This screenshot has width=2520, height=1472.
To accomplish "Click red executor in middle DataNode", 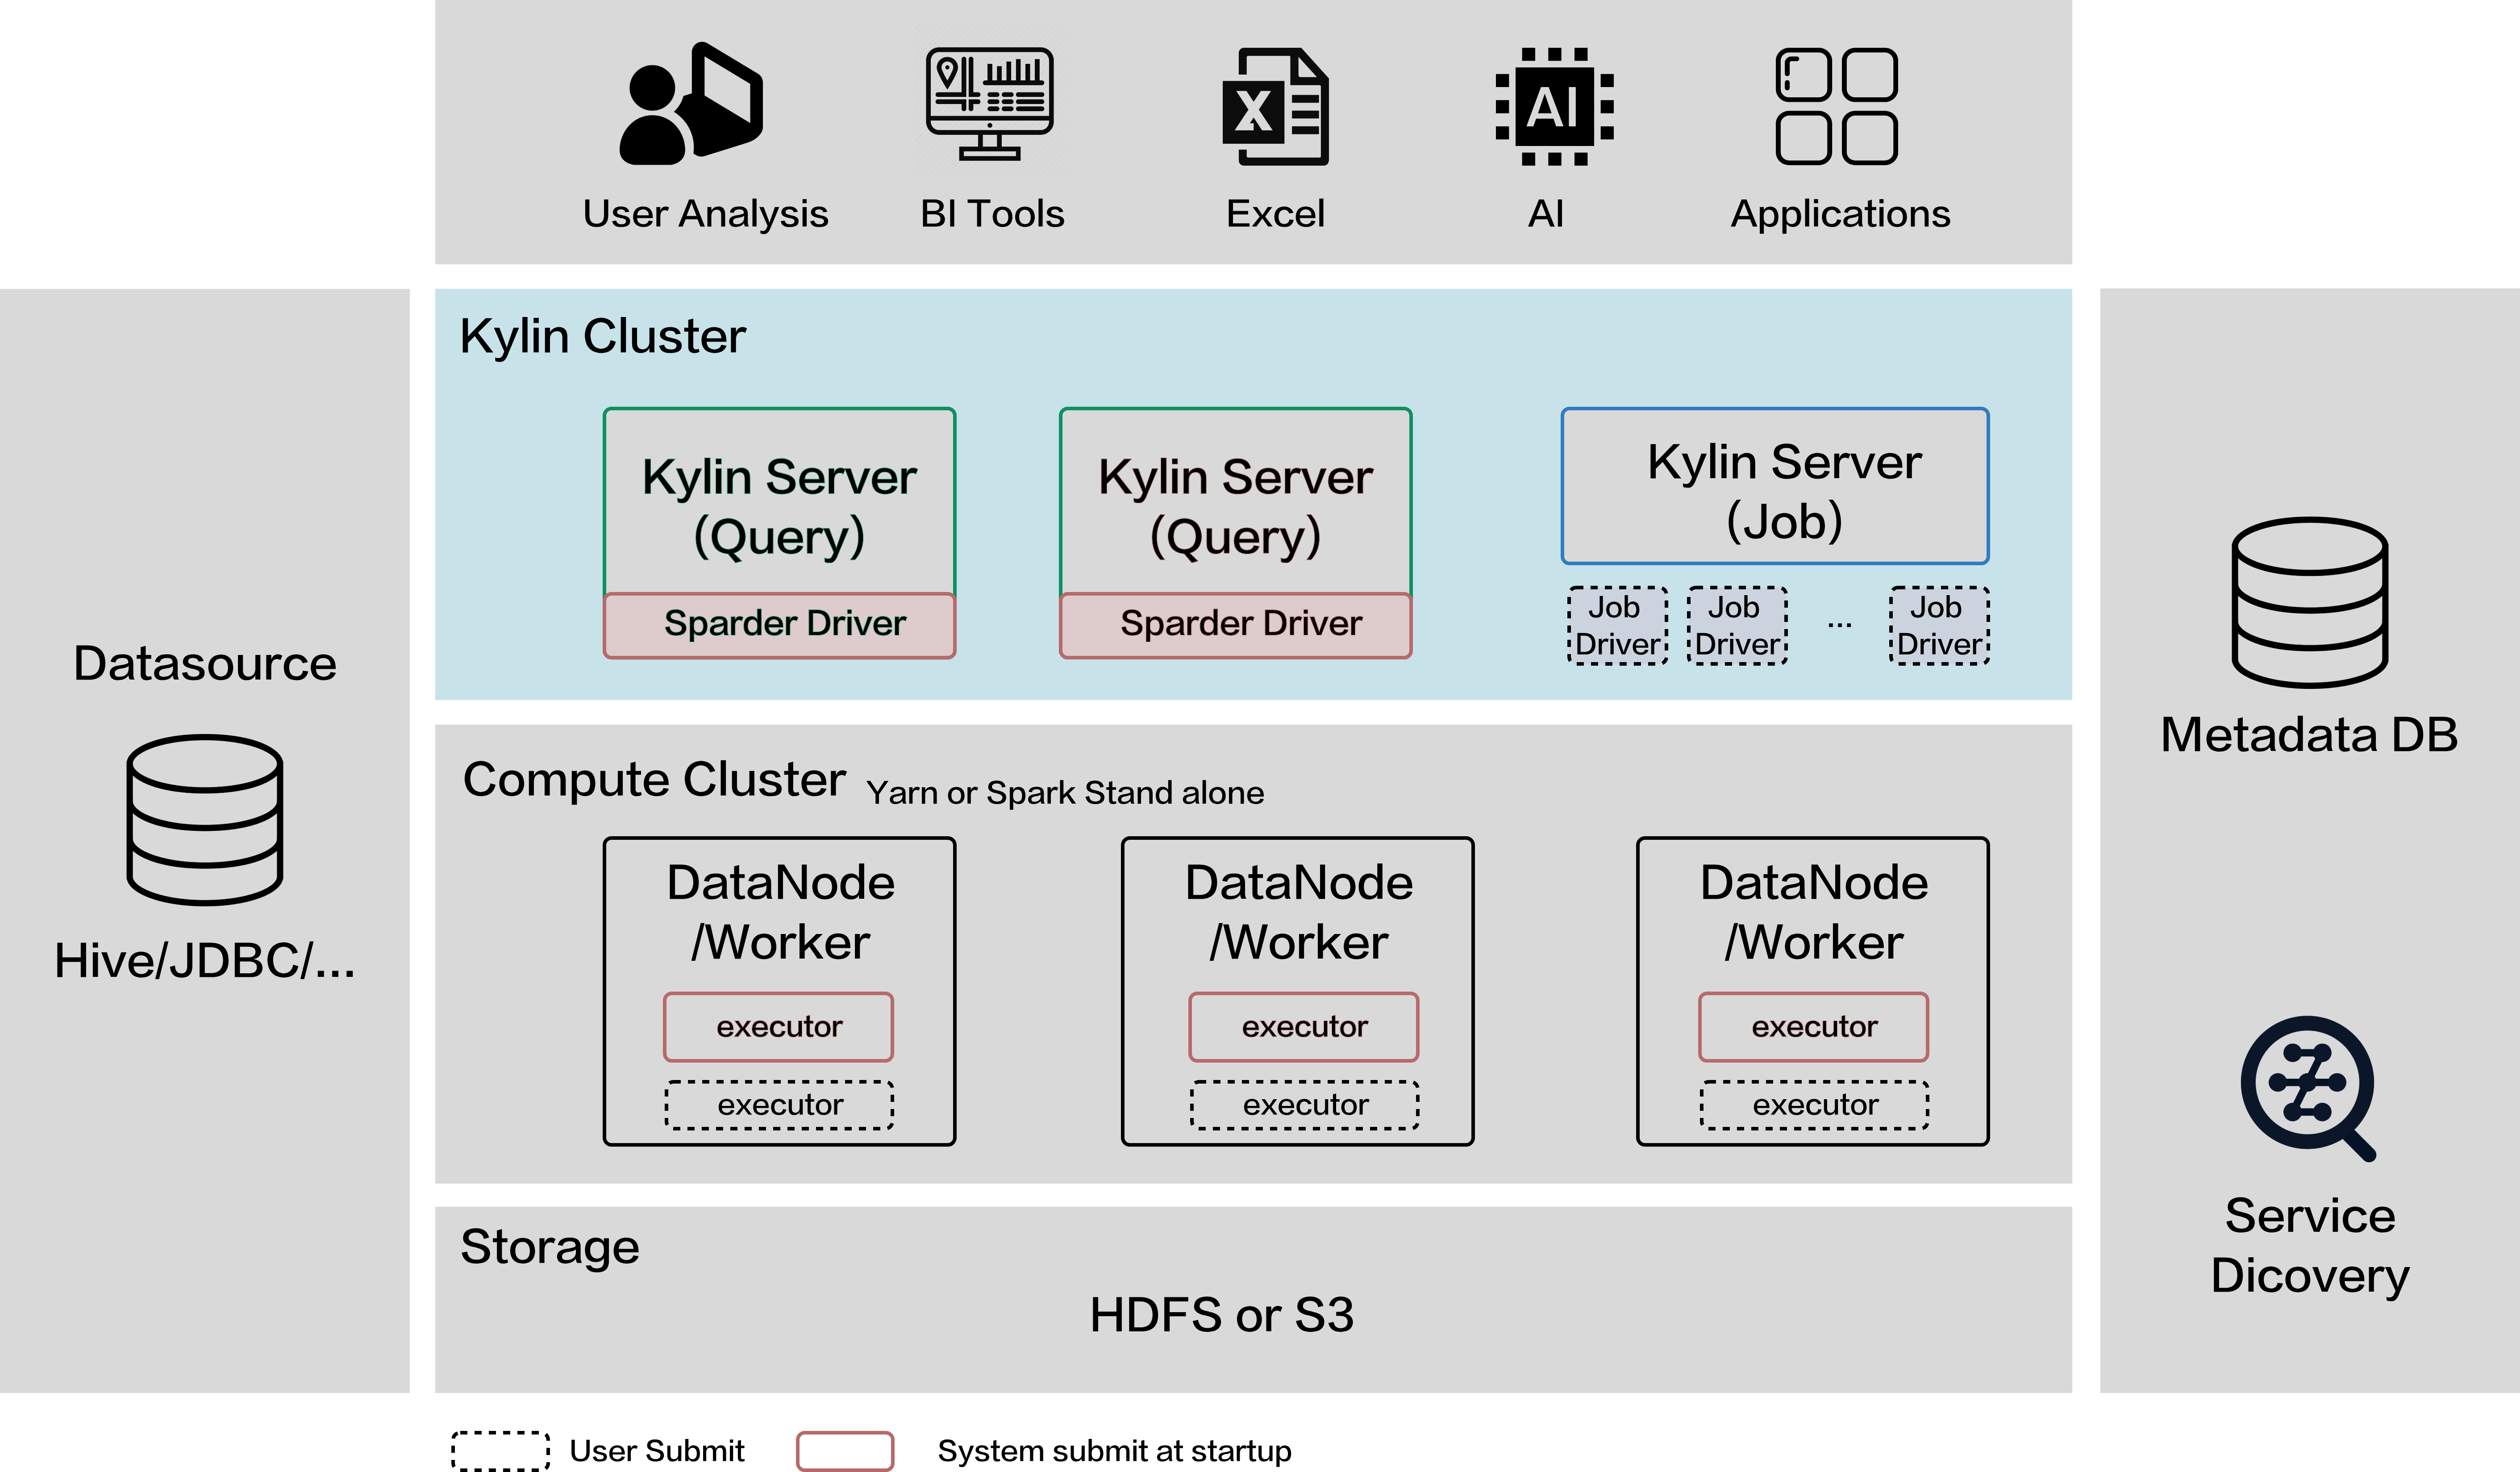I will [1303, 1027].
